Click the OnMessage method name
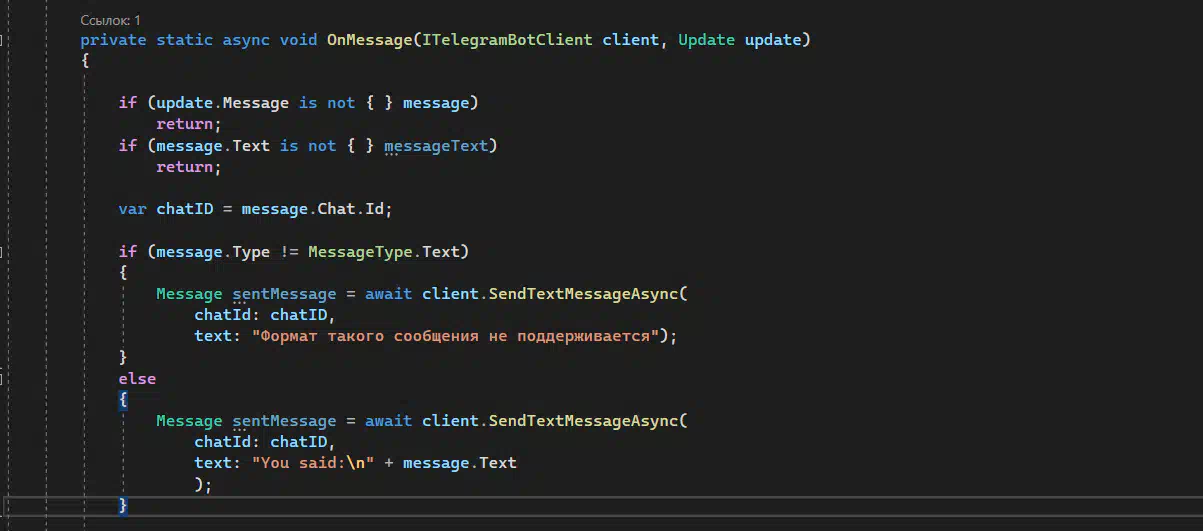The image size is (1203, 531). point(370,40)
